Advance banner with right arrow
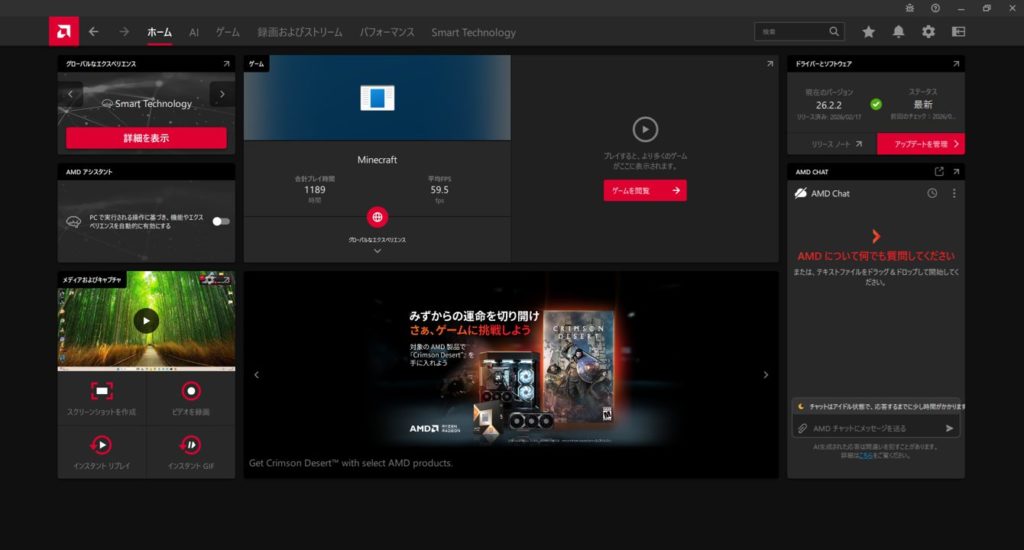The image size is (1024, 550). 766,375
